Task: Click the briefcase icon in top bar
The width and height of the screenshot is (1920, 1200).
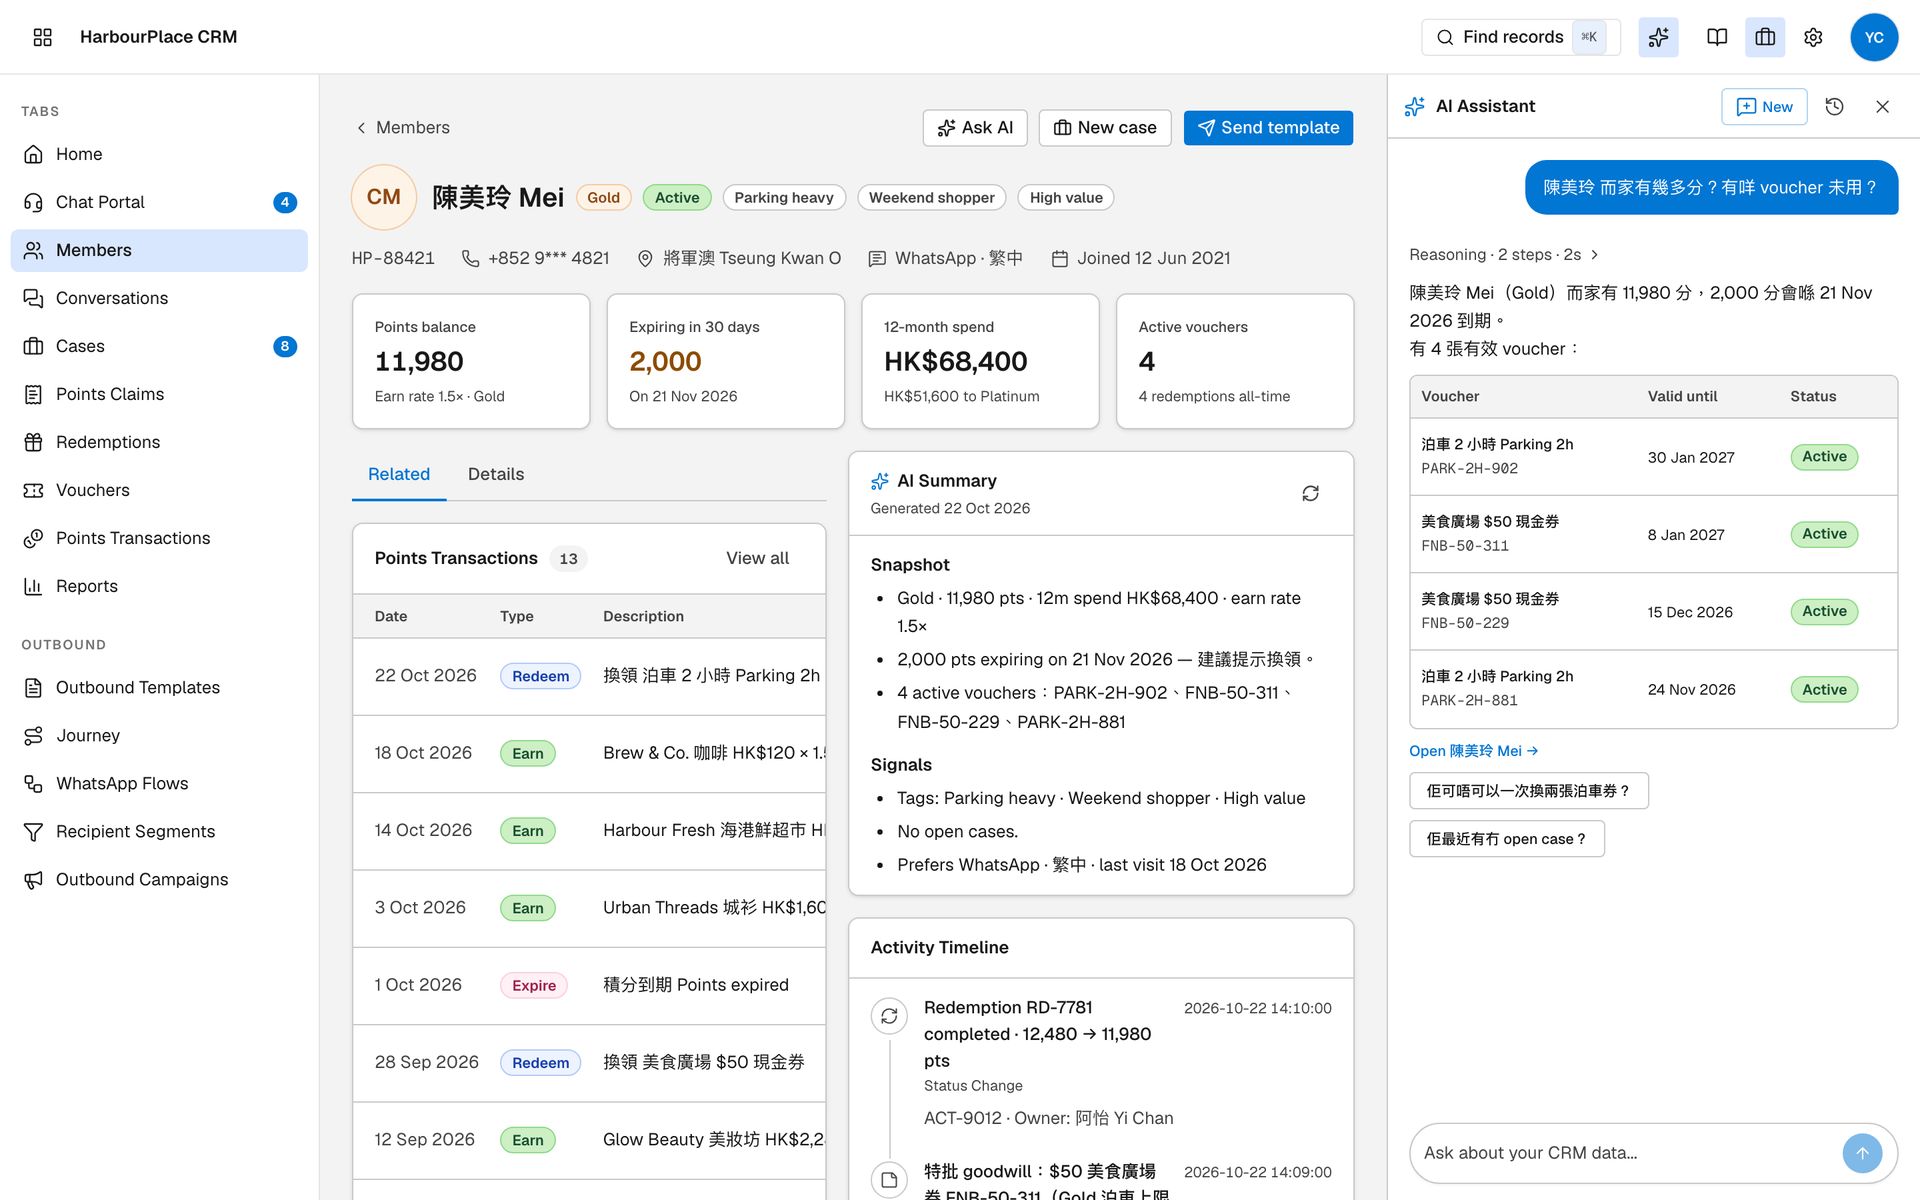Action: tap(1765, 37)
